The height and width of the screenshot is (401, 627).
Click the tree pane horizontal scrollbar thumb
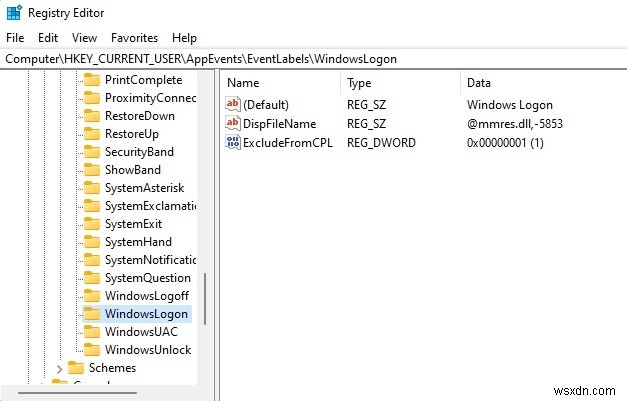click(77, 393)
